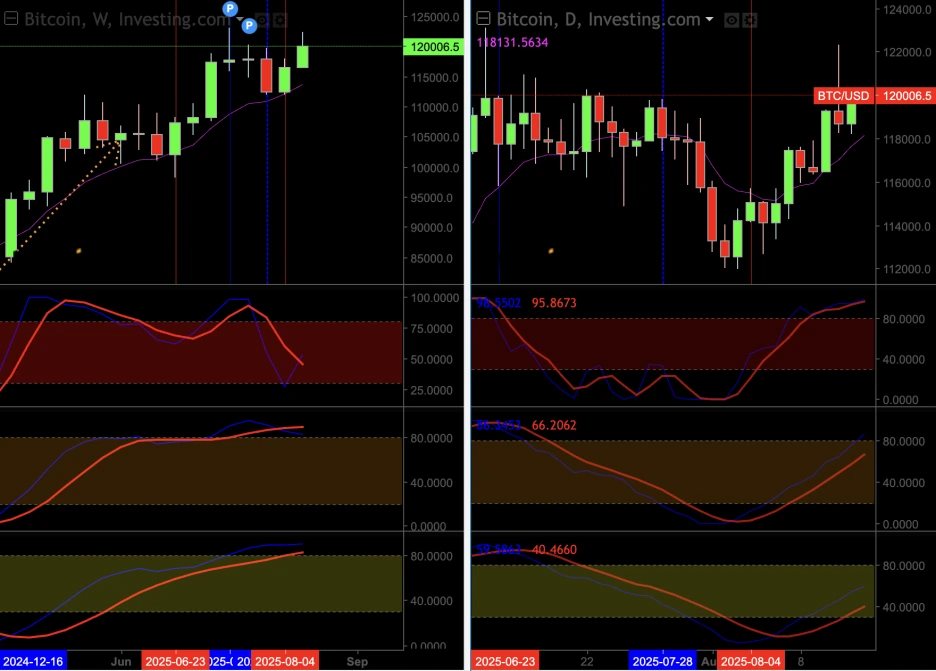Viewport: 936px width, 671px height.
Task: Select weekly chart 2025-08-04 red date marker
Action: (x=285, y=661)
